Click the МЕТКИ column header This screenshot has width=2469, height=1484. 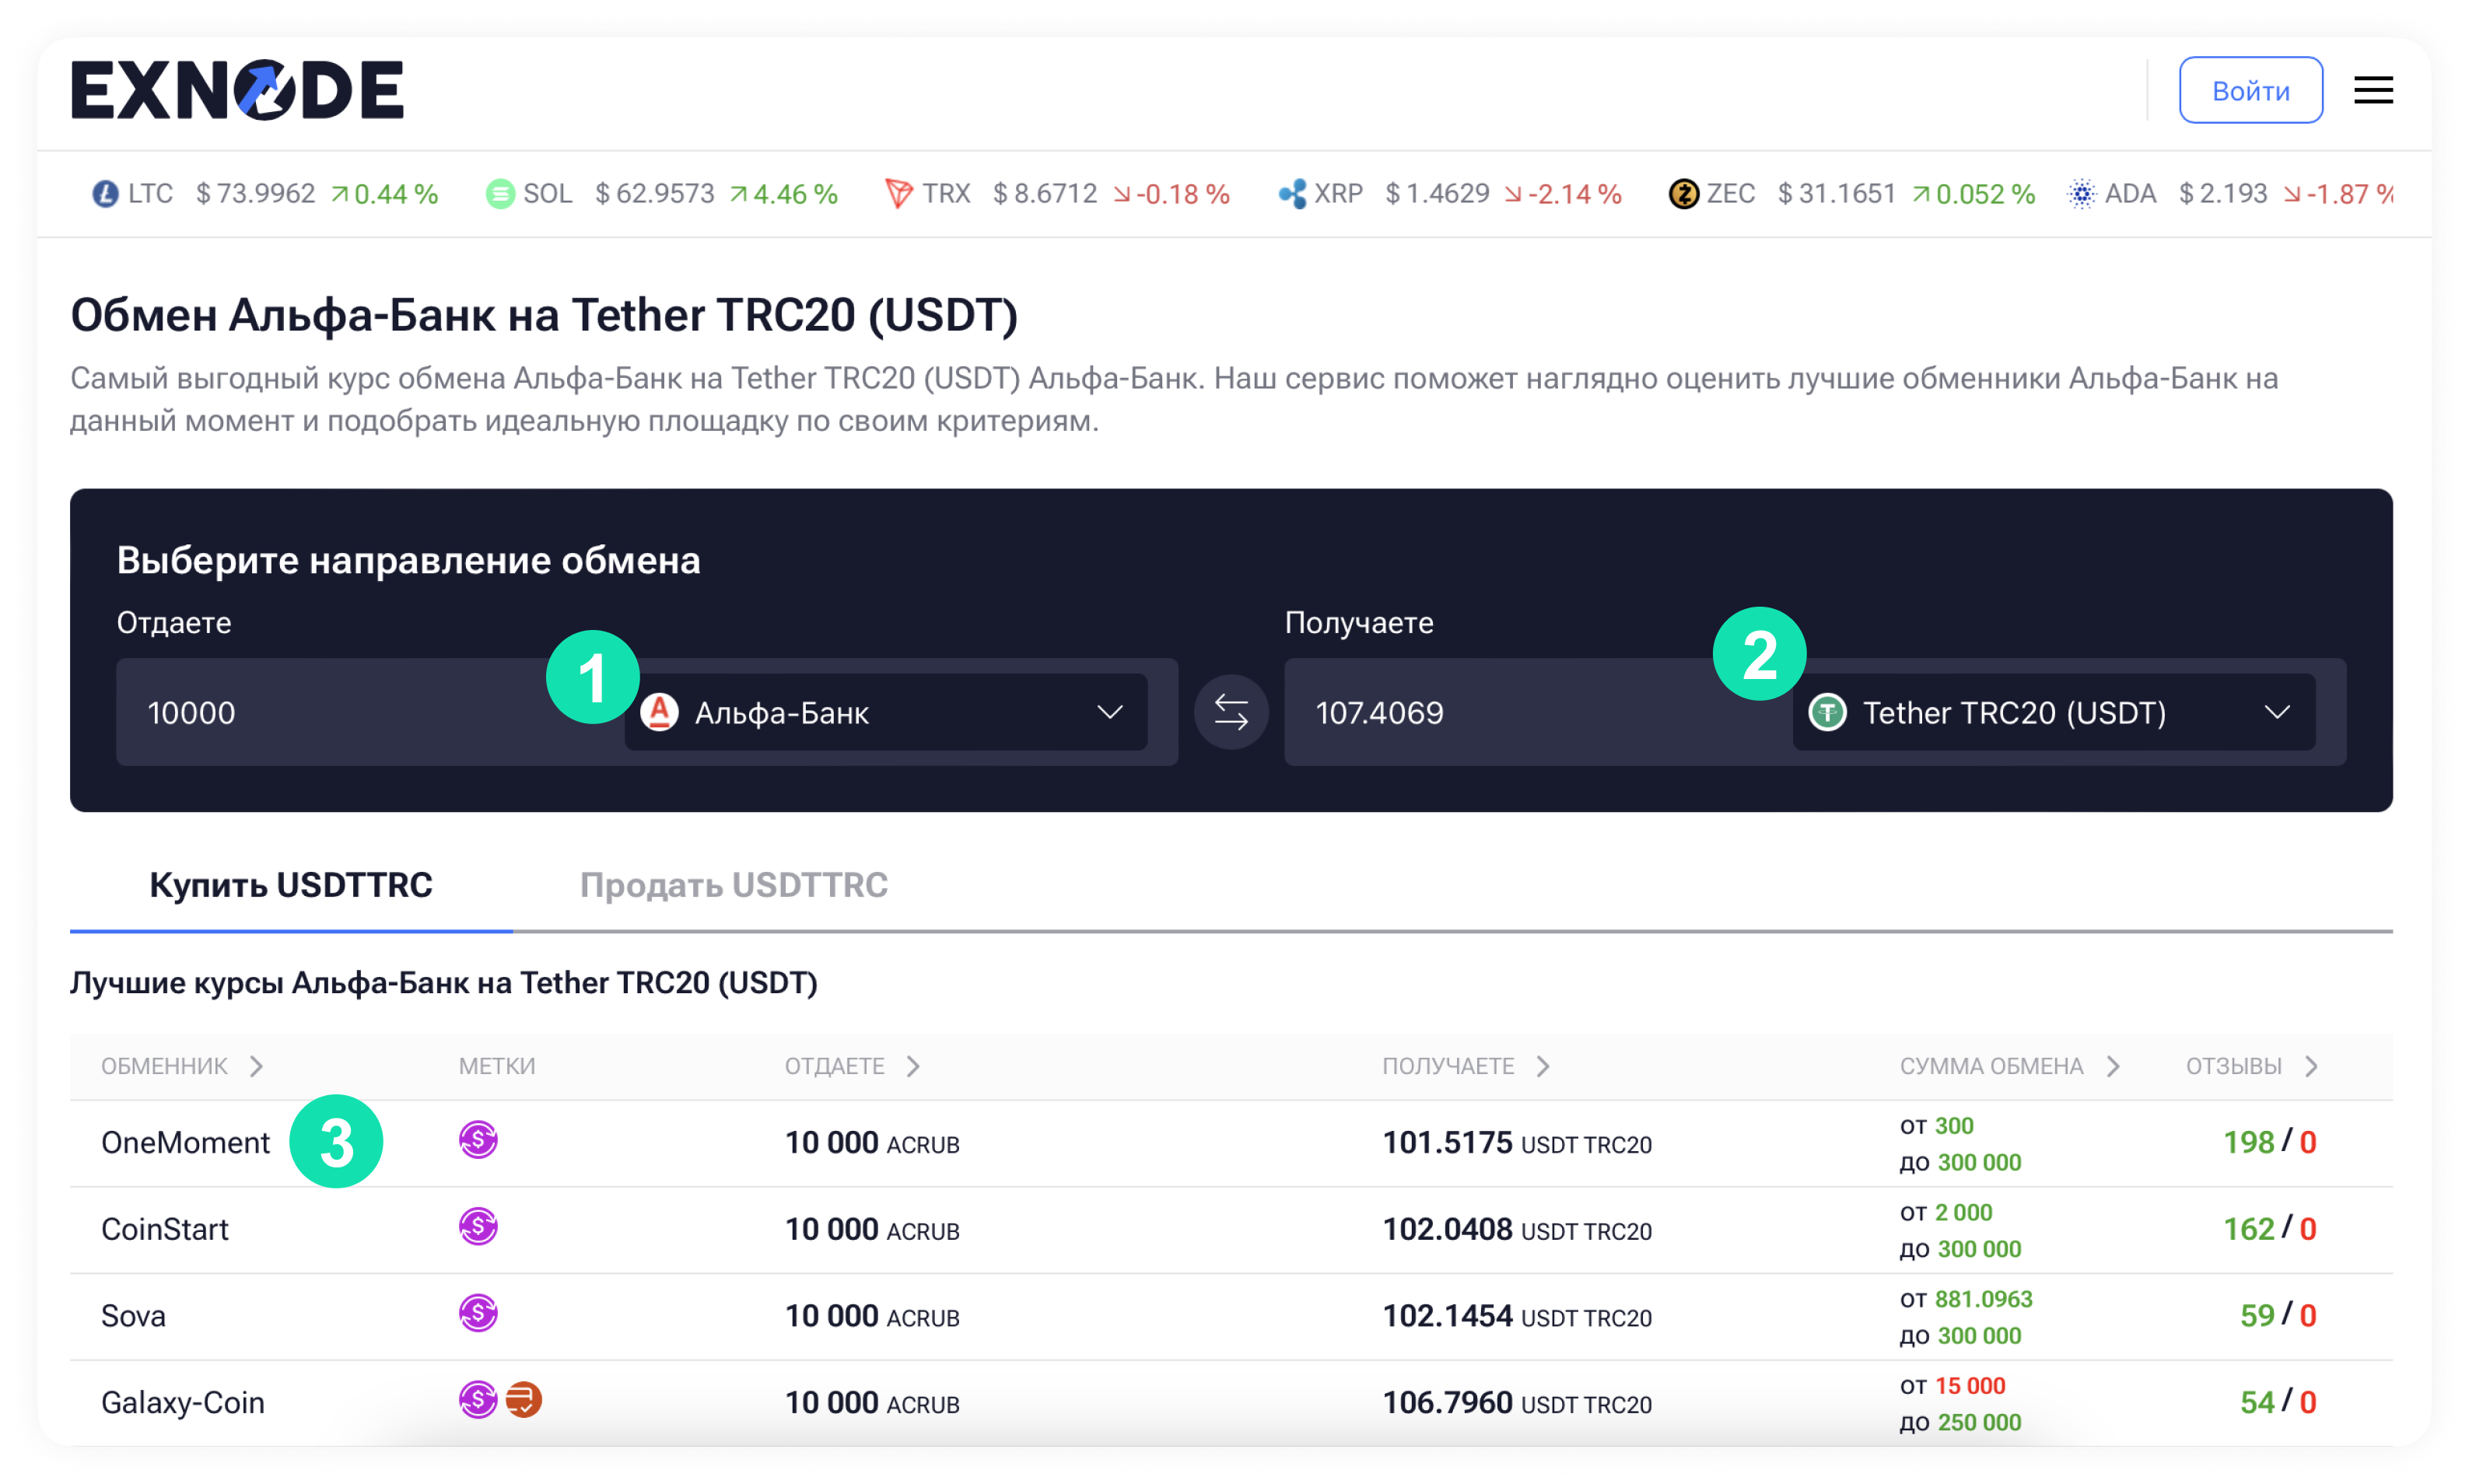click(x=497, y=1066)
